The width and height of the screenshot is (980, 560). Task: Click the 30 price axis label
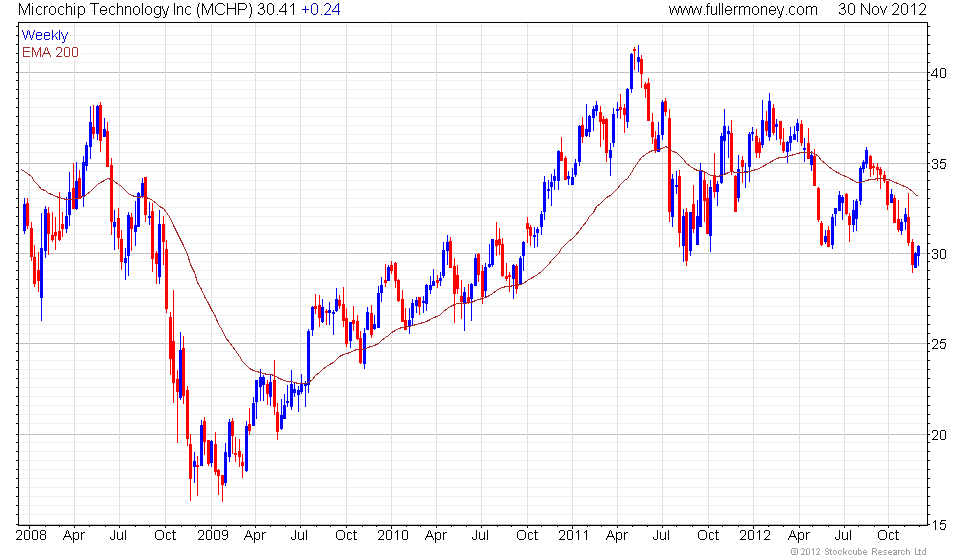pyautogui.click(x=939, y=254)
